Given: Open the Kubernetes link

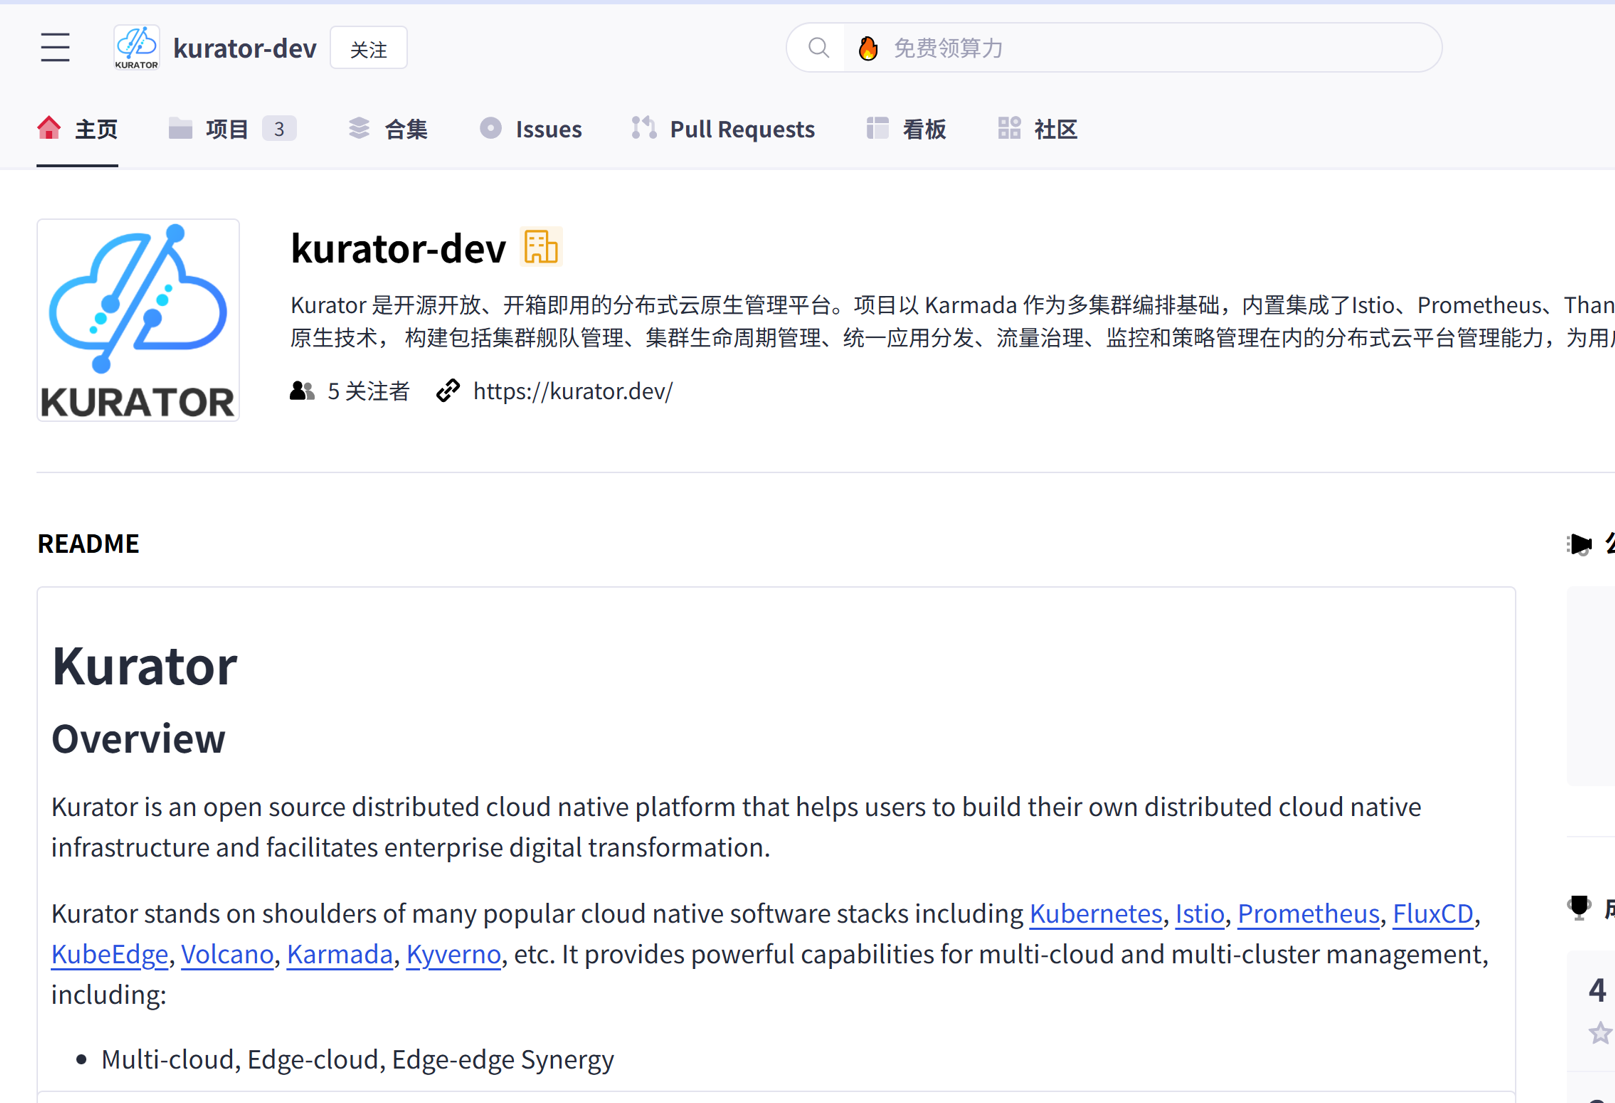Looking at the screenshot, I should click(1095, 913).
